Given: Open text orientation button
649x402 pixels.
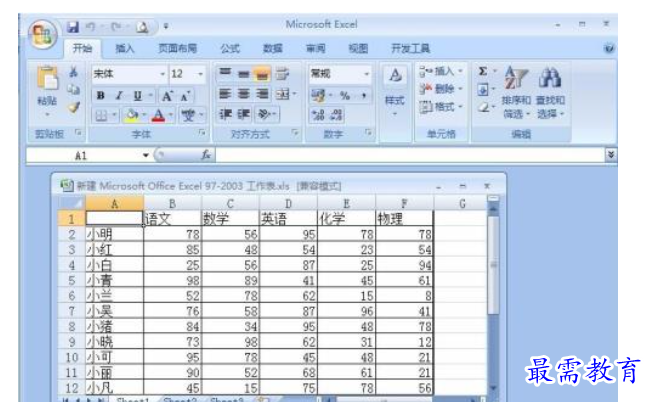Looking at the screenshot, I should pyautogui.click(x=264, y=114).
